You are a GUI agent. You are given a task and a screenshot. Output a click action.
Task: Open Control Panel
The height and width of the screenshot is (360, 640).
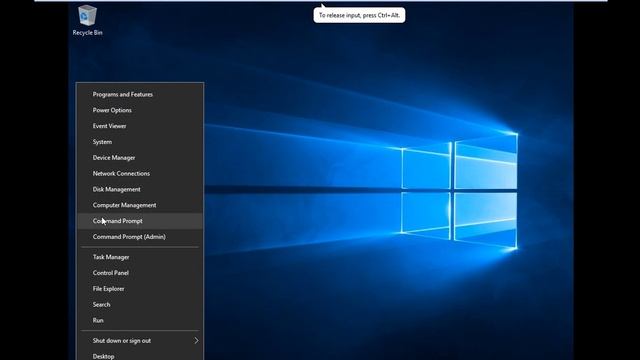140,273
